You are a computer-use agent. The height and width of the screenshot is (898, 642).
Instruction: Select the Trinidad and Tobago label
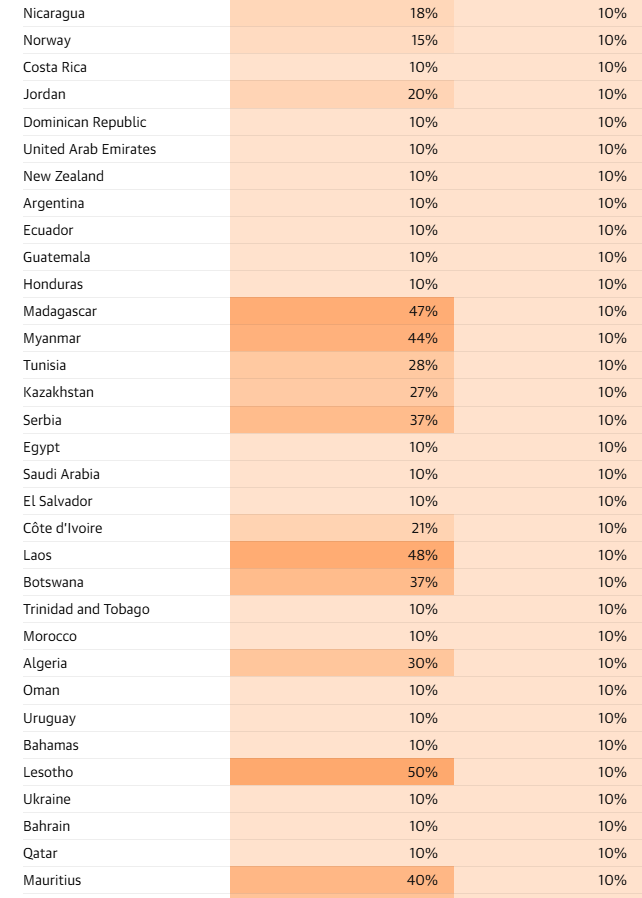click(86, 609)
